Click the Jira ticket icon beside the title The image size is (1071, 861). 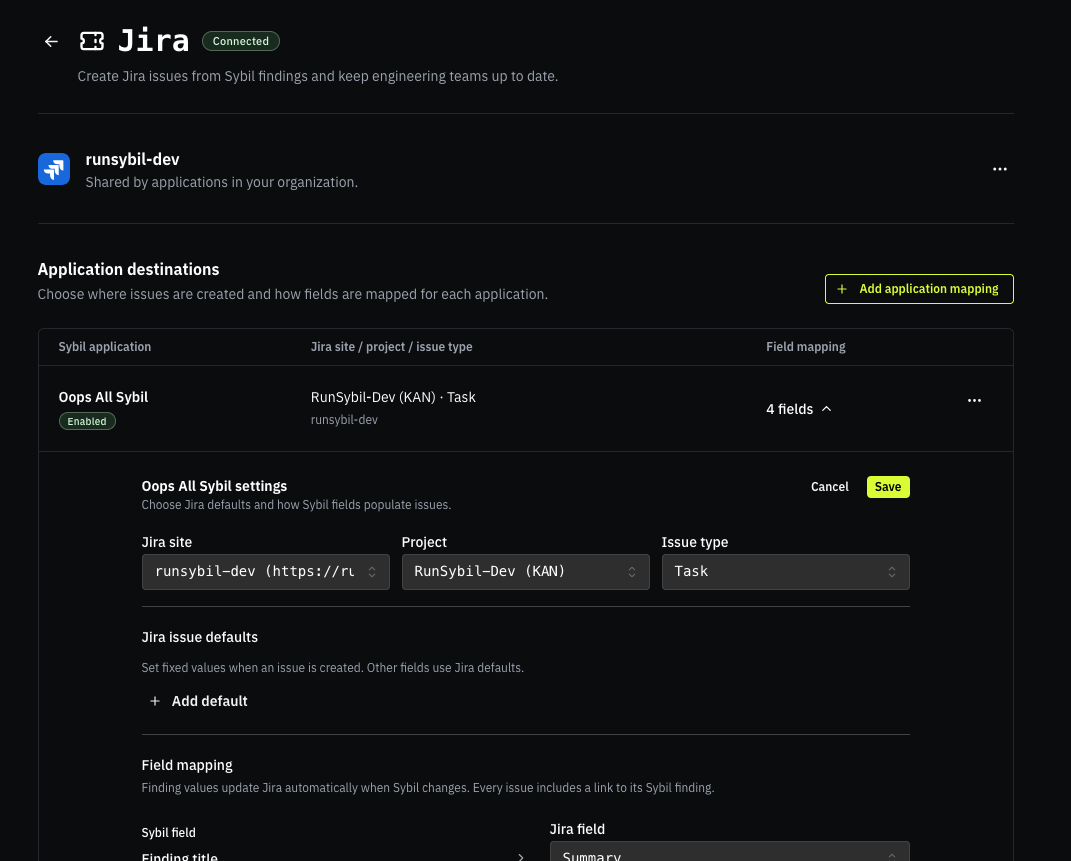coord(92,42)
